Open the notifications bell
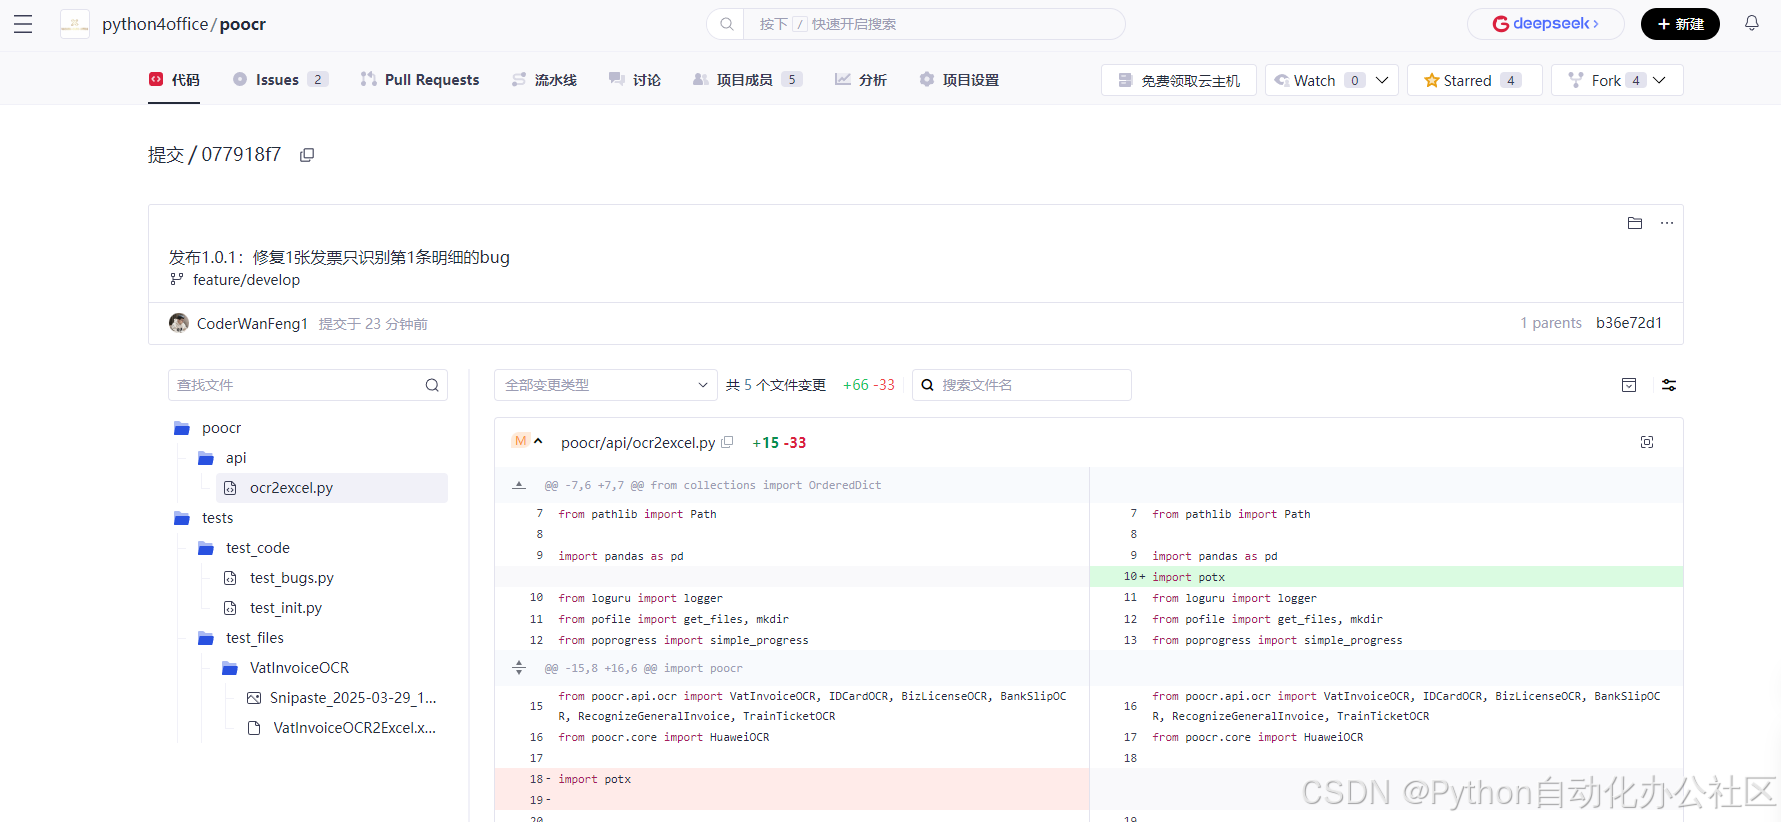 click(1752, 23)
